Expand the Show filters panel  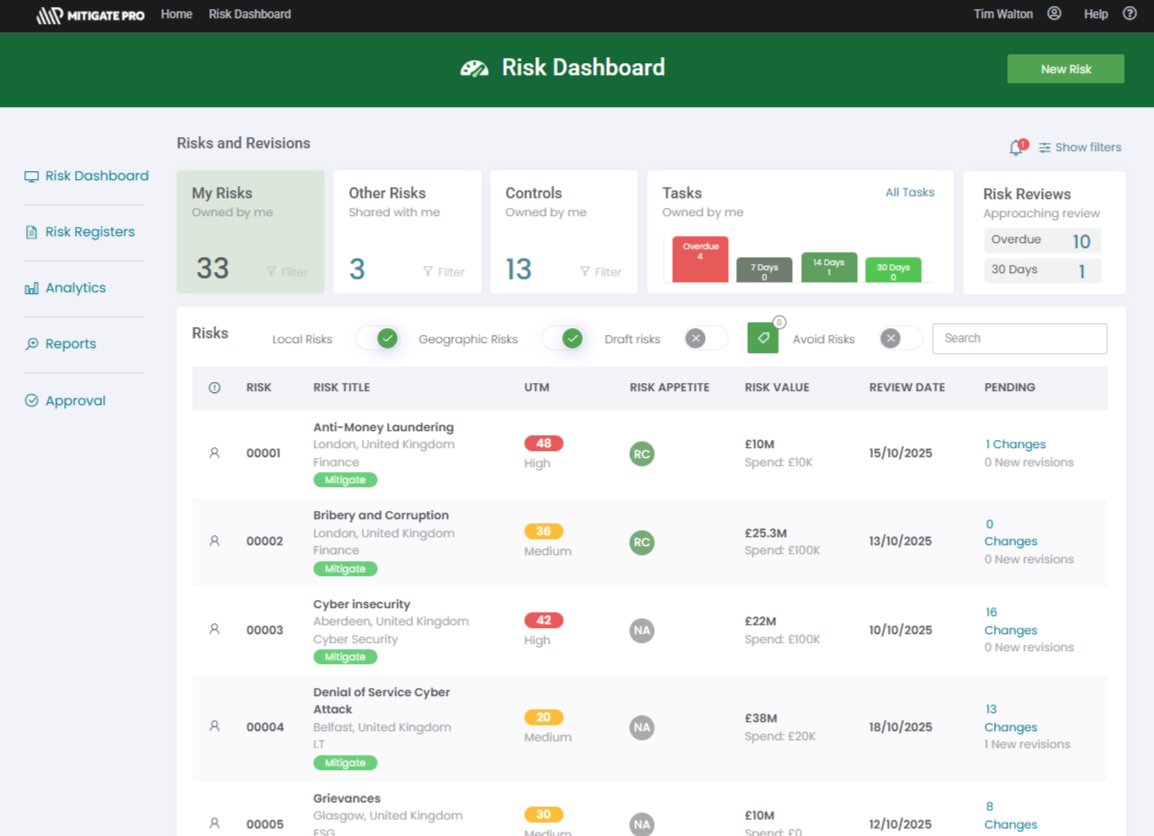click(x=1080, y=146)
